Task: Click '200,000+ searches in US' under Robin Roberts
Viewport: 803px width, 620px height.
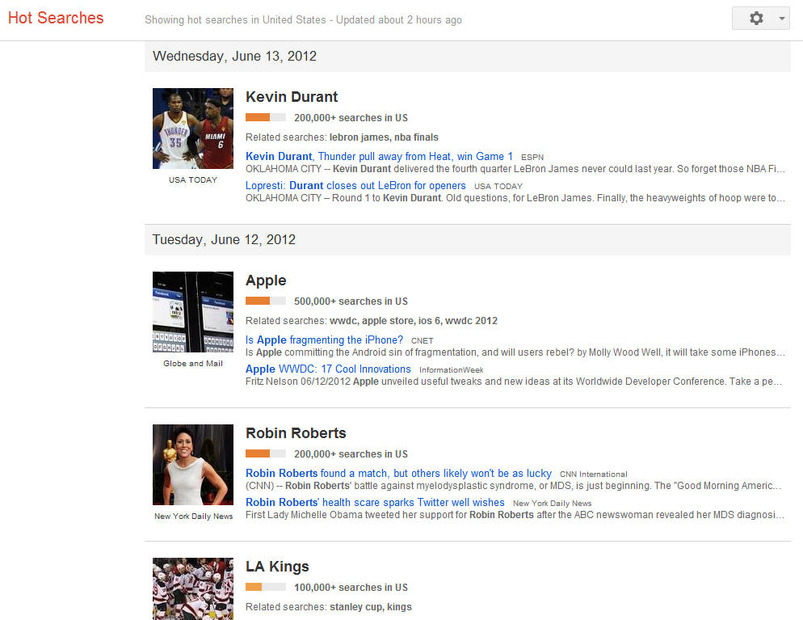Action: [x=351, y=454]
